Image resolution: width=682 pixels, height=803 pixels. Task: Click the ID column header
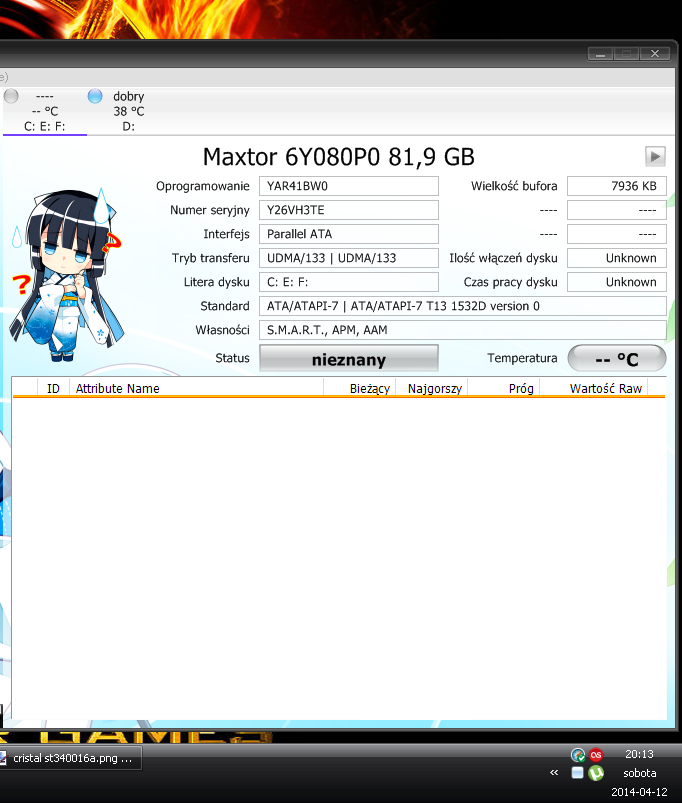[53, 389]
